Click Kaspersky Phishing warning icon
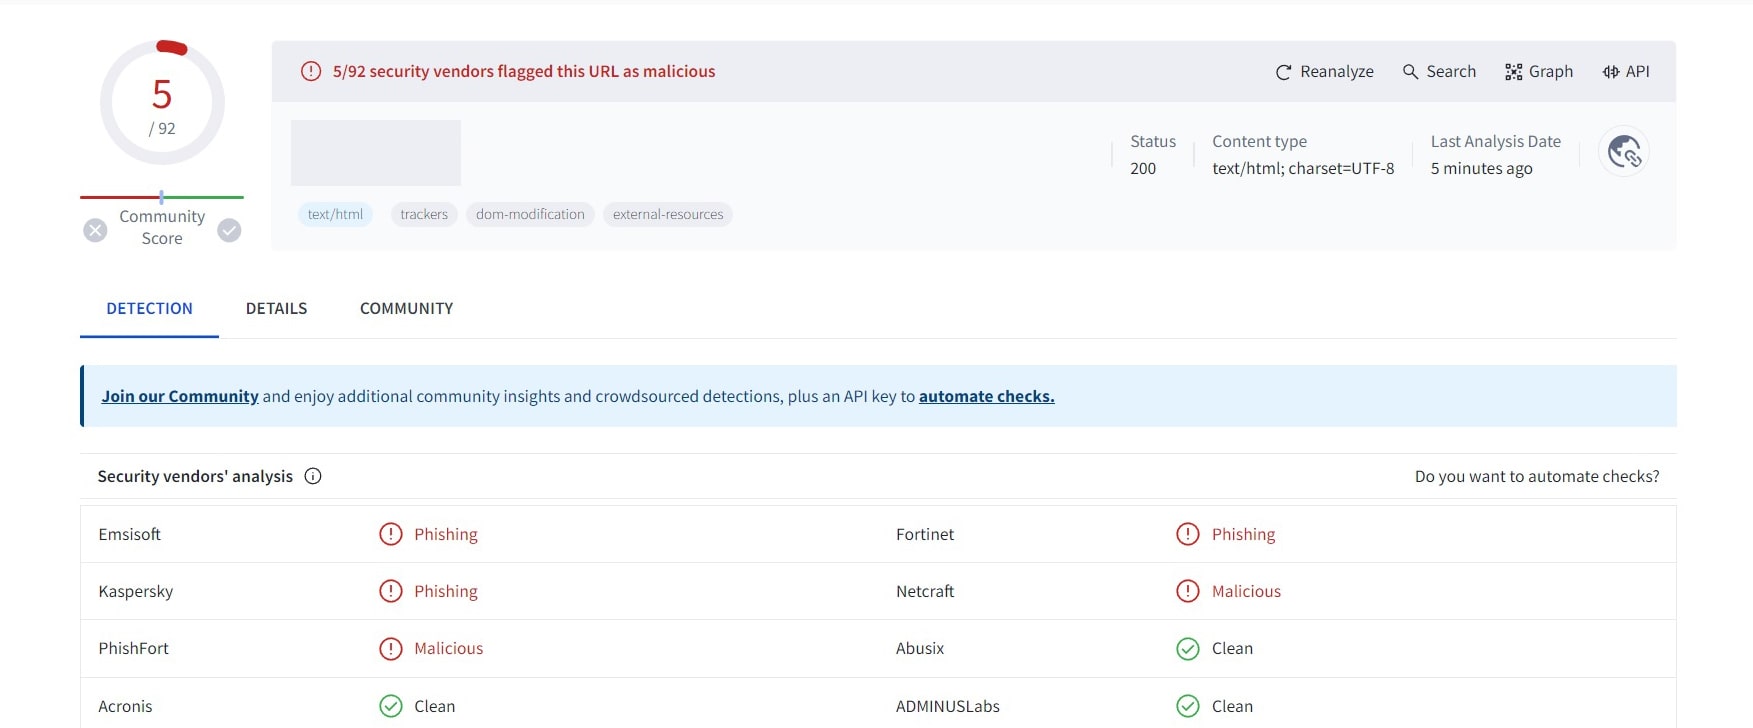The width and height of the screenshot is (1753, 728). 391,591
